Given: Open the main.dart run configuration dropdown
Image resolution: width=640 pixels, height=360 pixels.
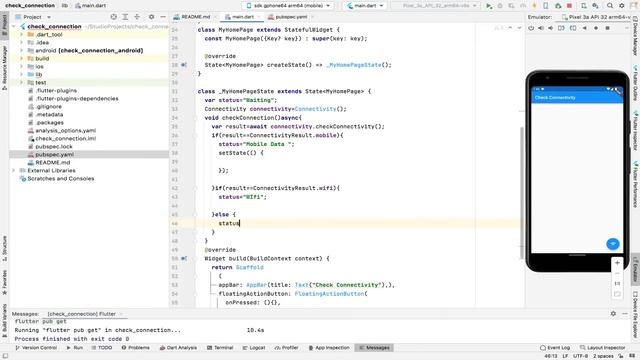Looking at the screenshot, I should click(x=365, y=6).
